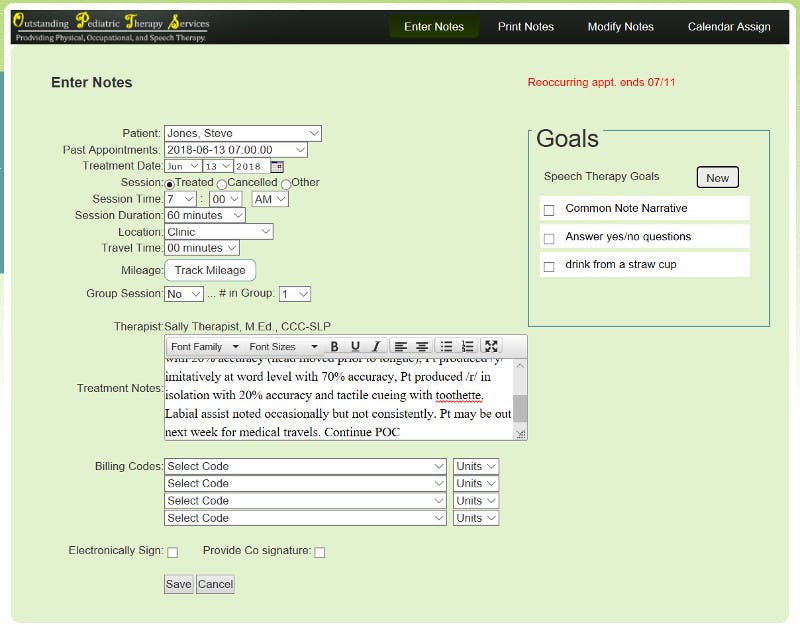Open the treatment day dropdown 13
The width and height of the screenshot is (800, 625).
click(x=218, y=166)
